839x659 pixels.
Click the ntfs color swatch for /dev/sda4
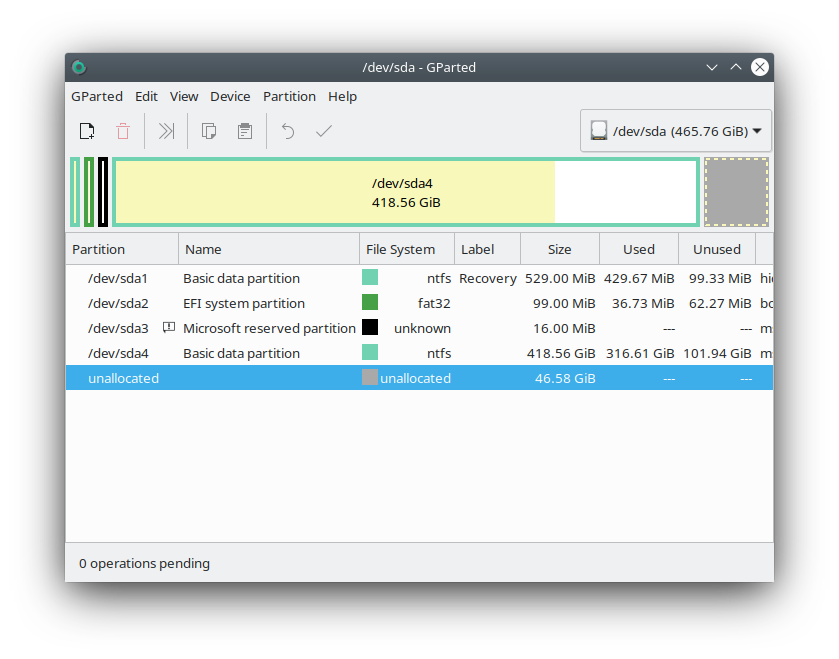(x=370, y=353)
